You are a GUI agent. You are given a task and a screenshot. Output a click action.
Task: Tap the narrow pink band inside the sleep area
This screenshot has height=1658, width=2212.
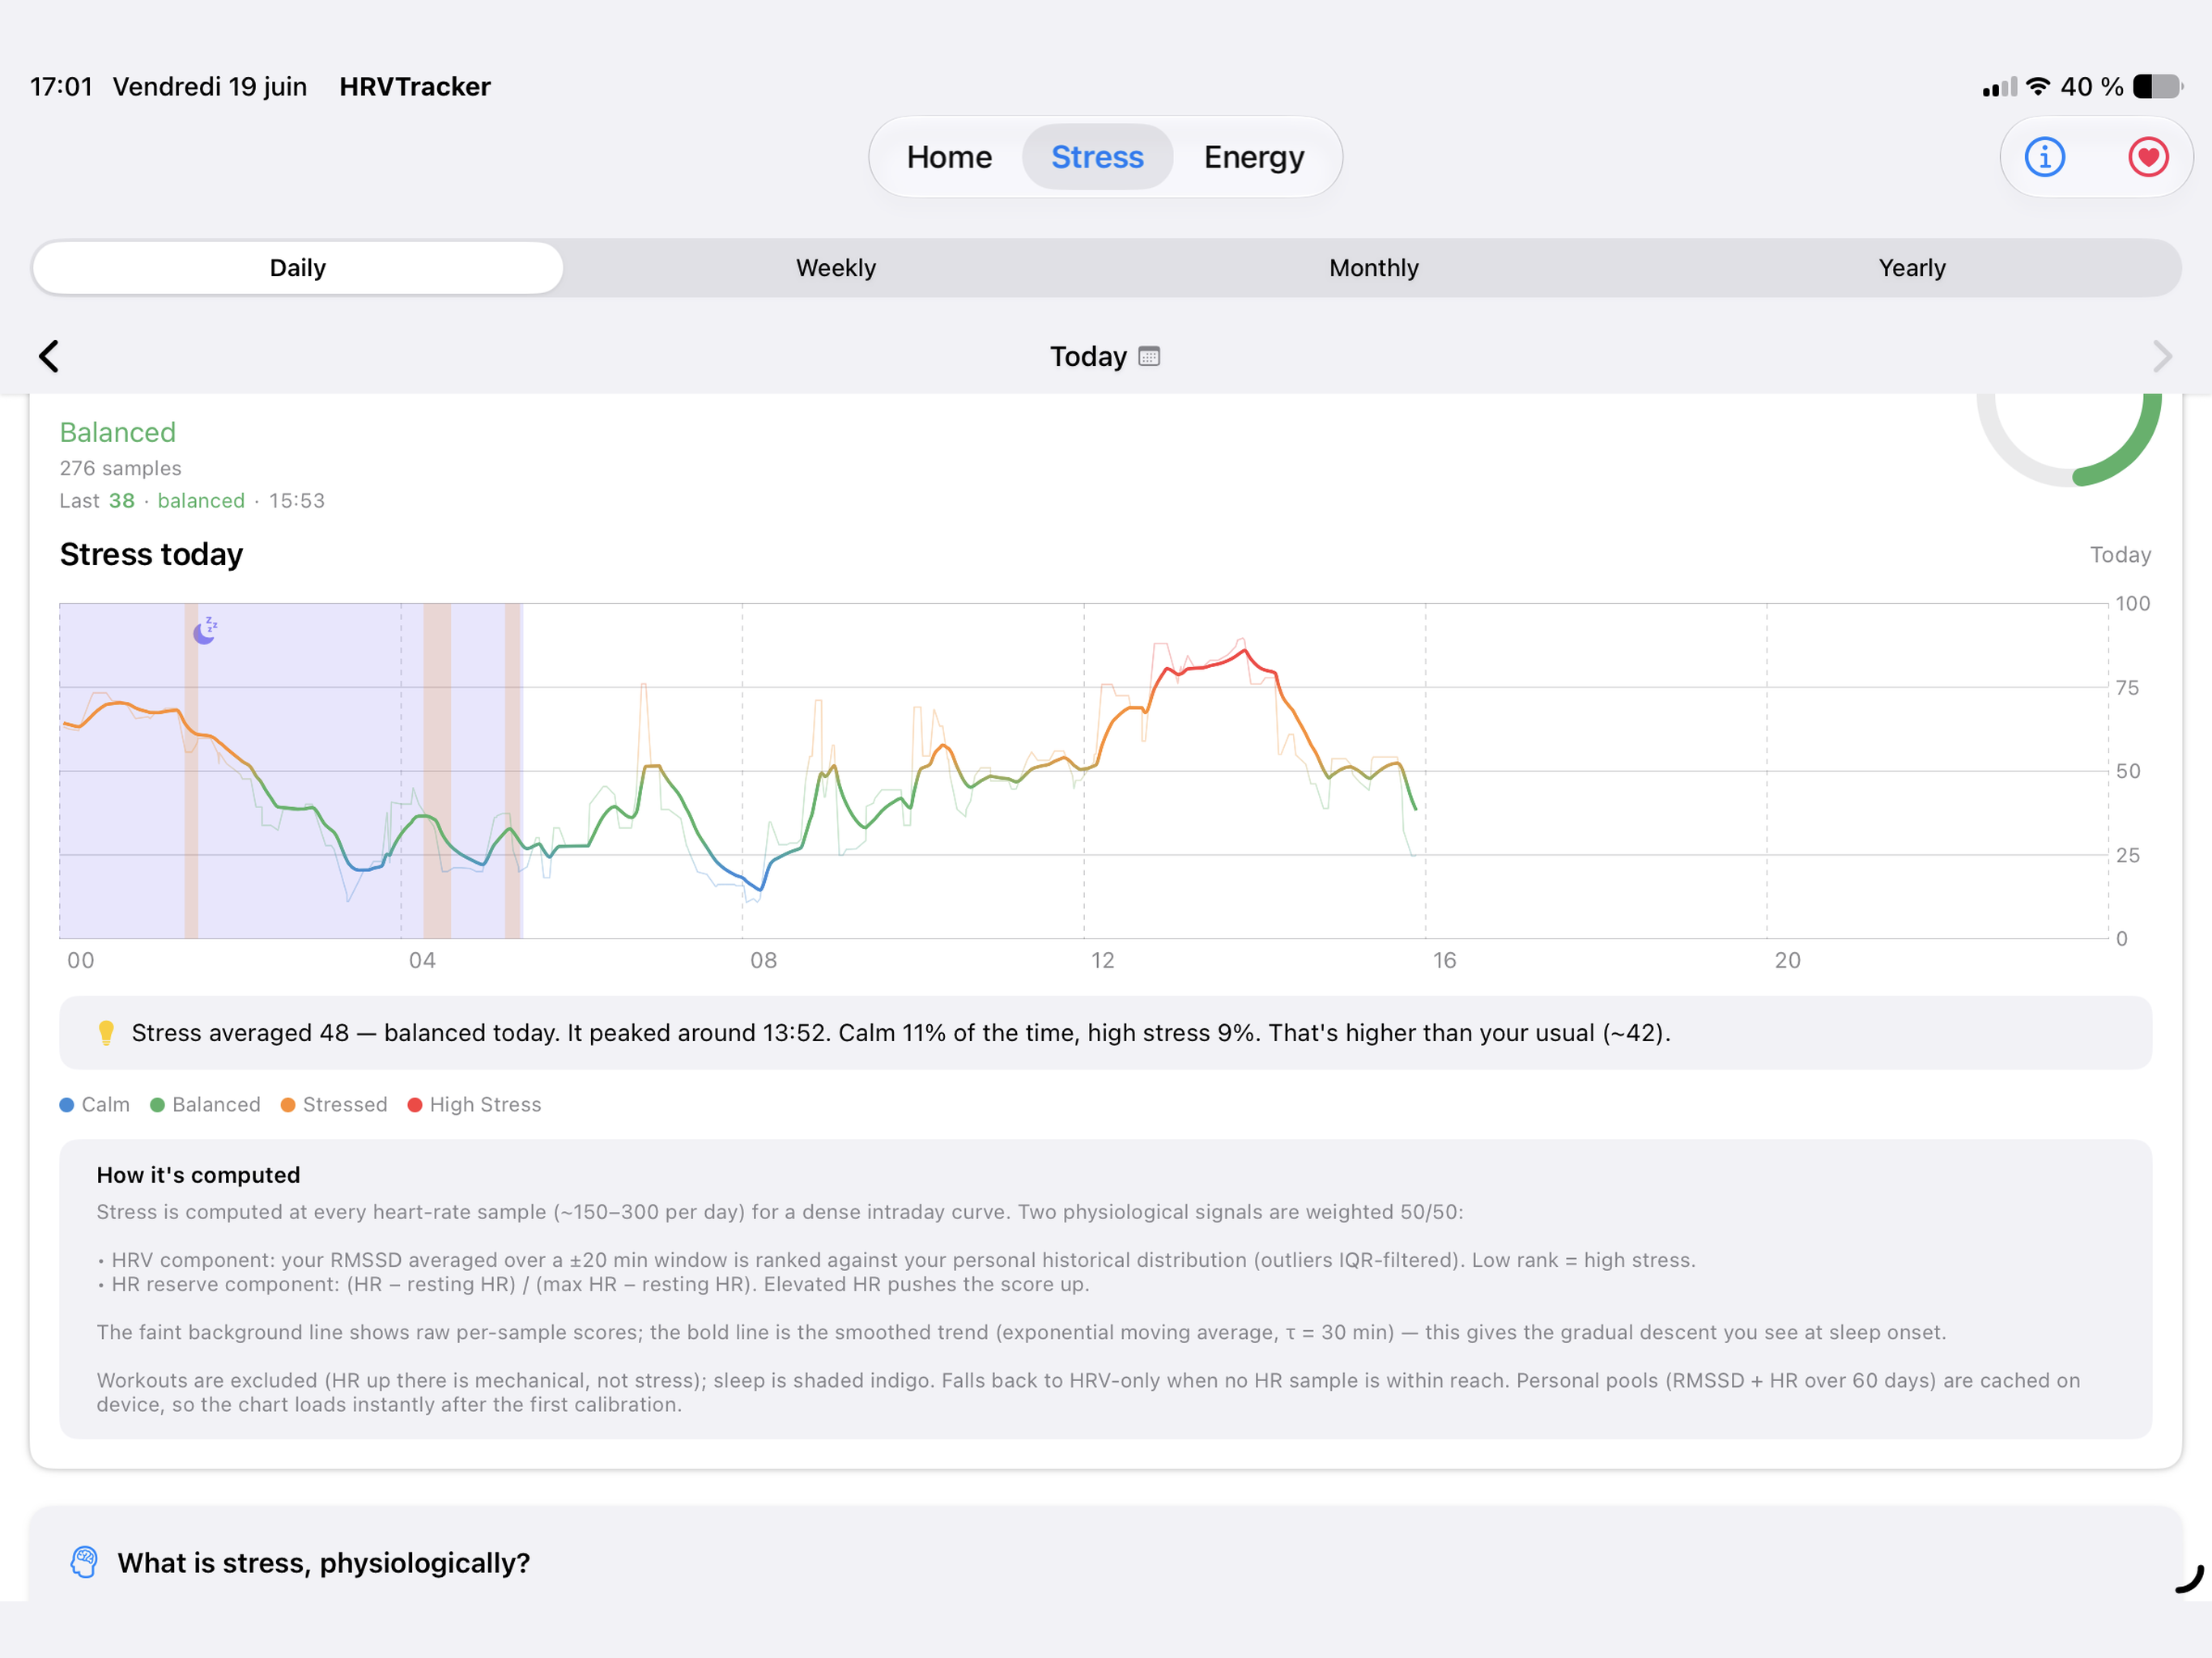[x=191, y=771]
